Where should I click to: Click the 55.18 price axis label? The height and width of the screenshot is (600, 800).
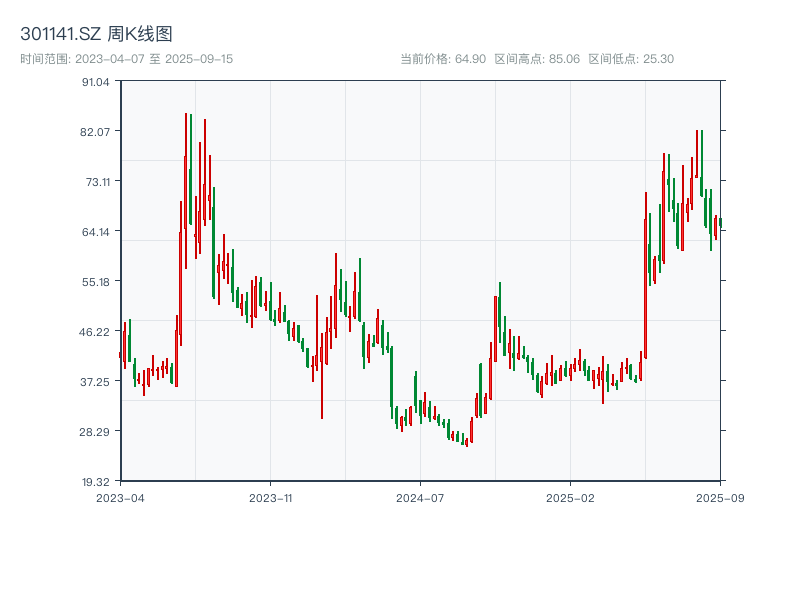[x=98, y=283]
